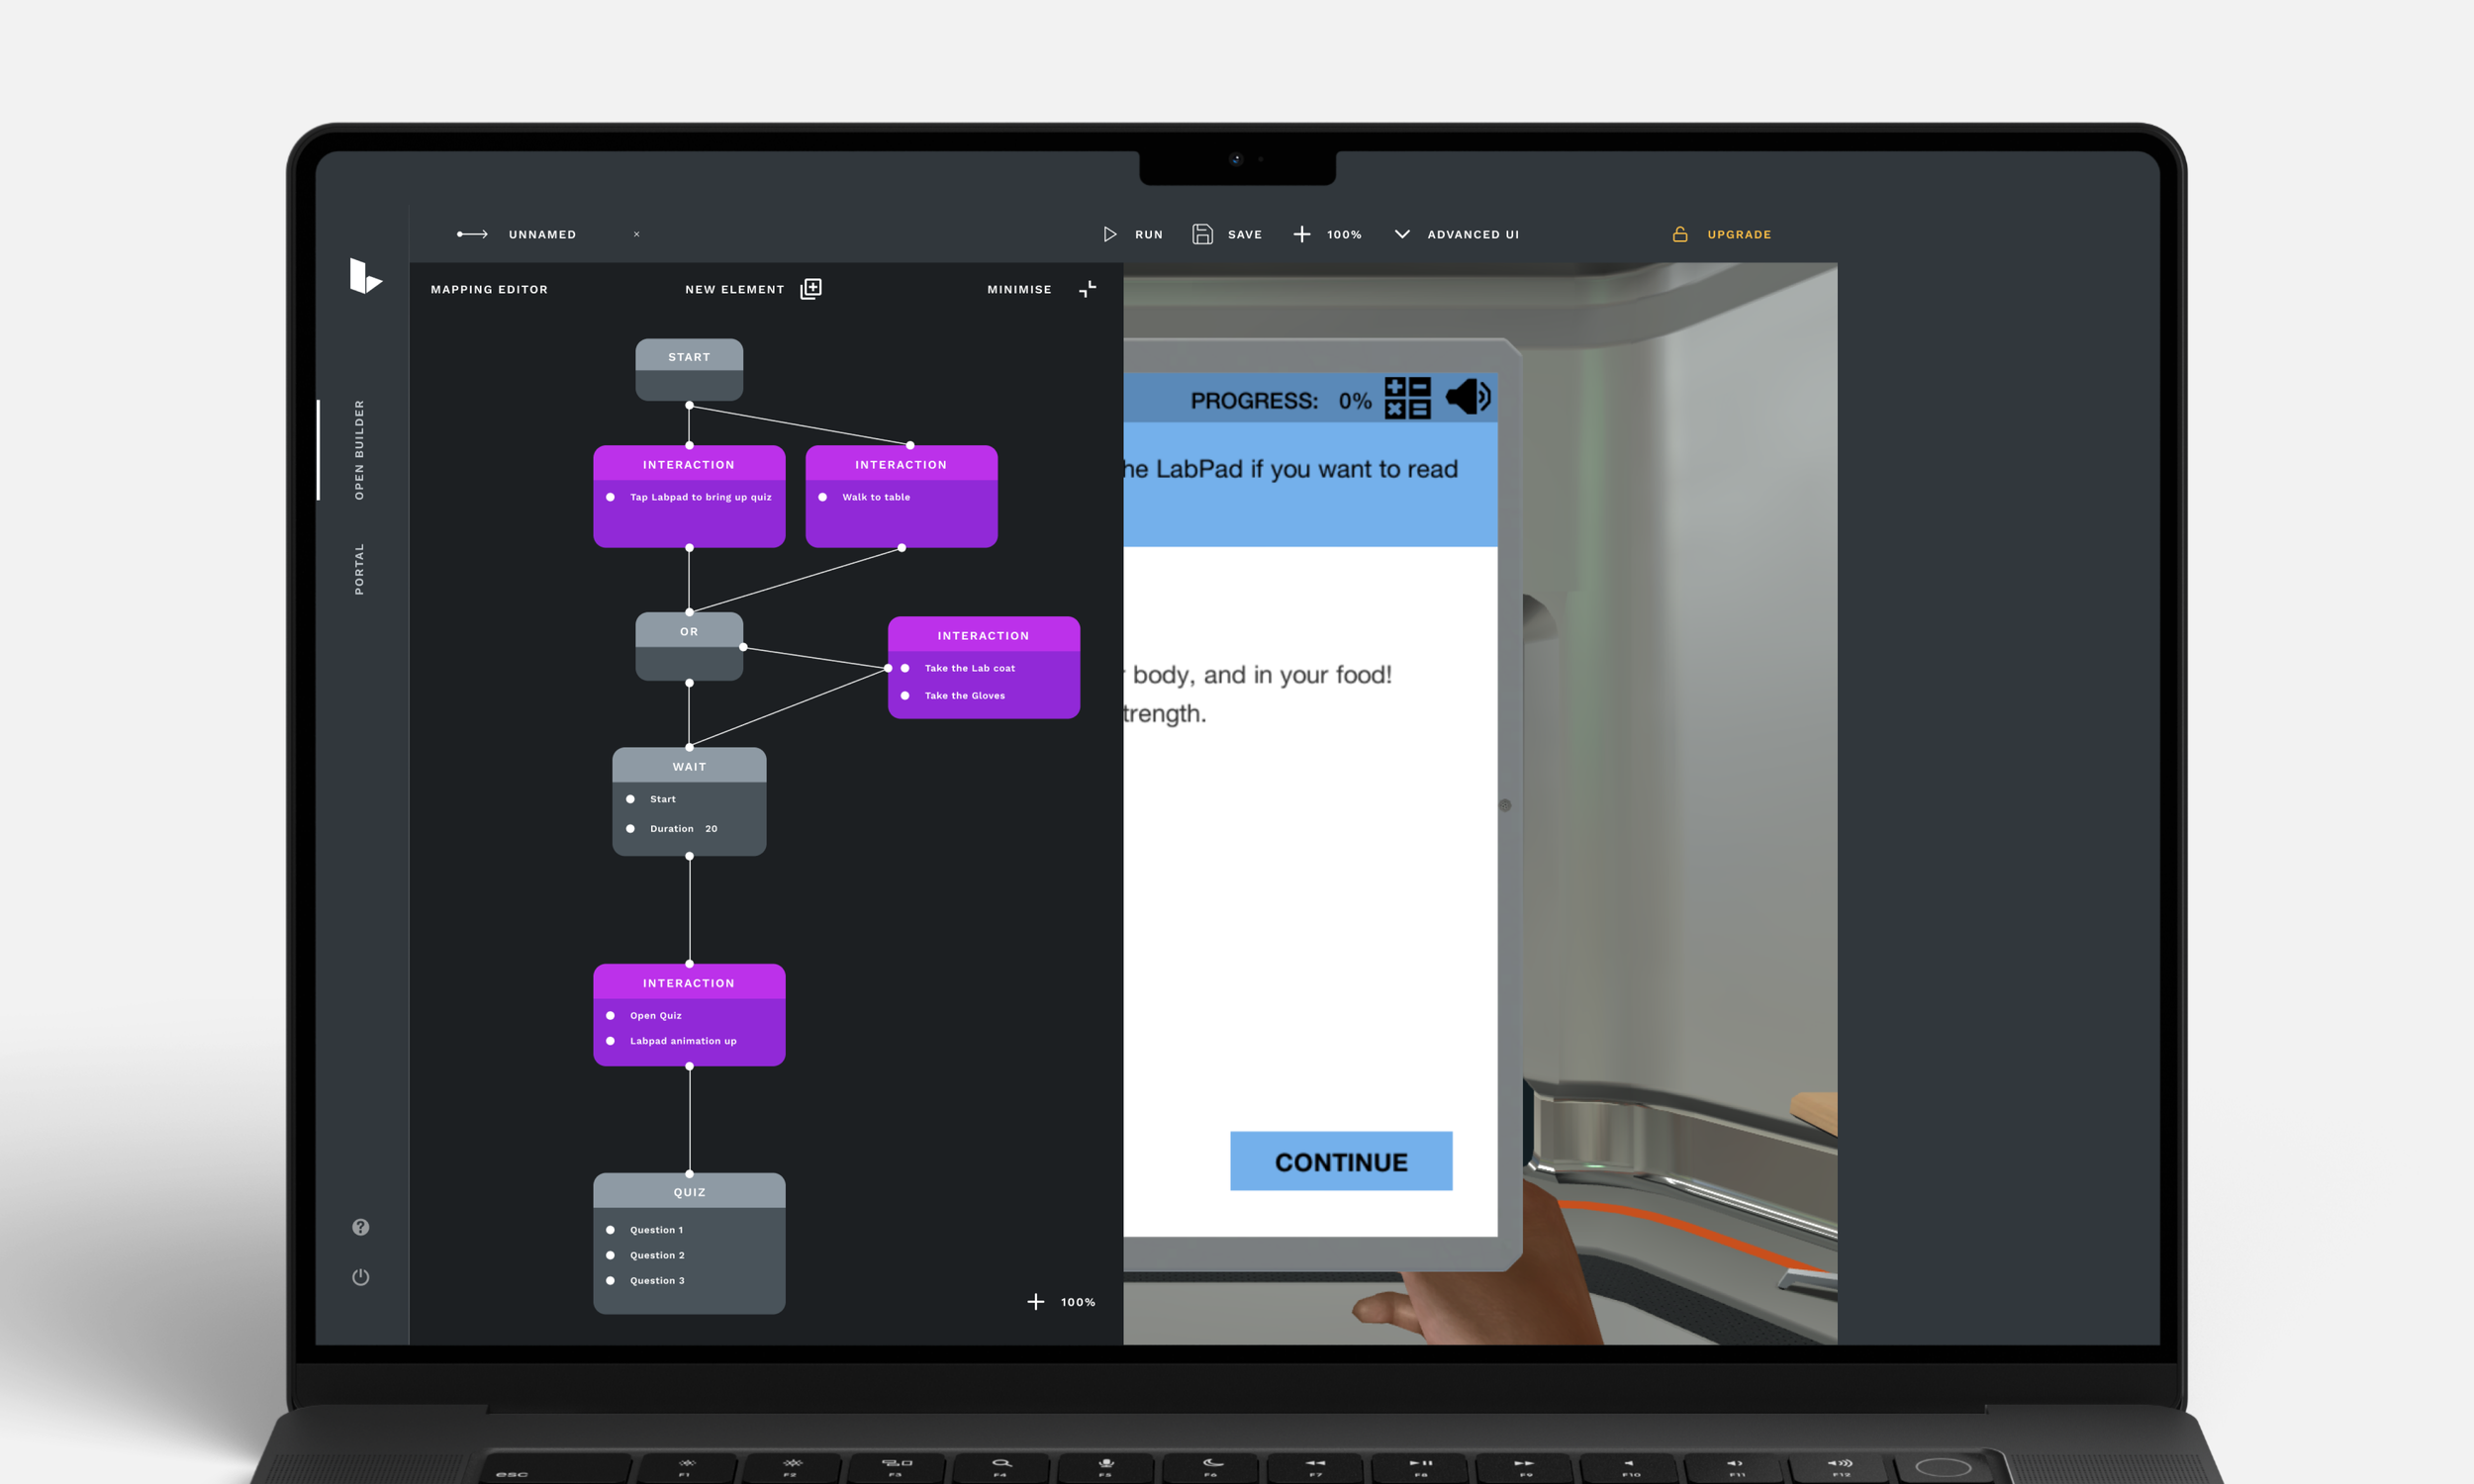Screen dimensions: 2474x1484
Task: Click the app logo in sidebar
Action: [365, 275]
